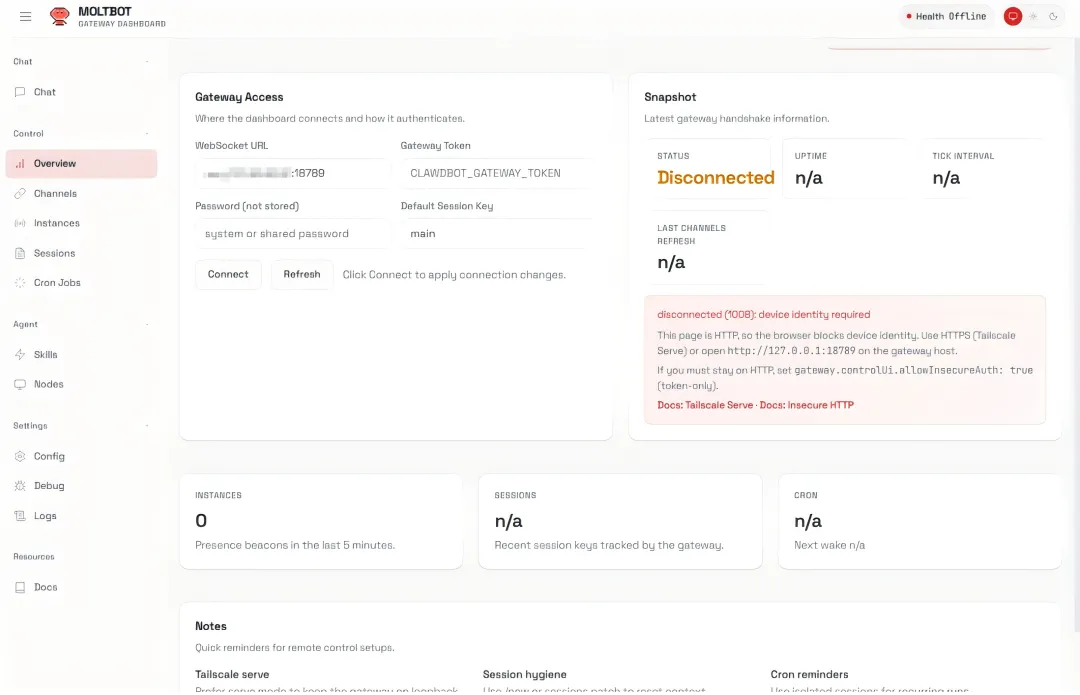Go to Channels page
Viewport: 1080px width, 695px height.
pyautogui.click(x=55, y=194)
